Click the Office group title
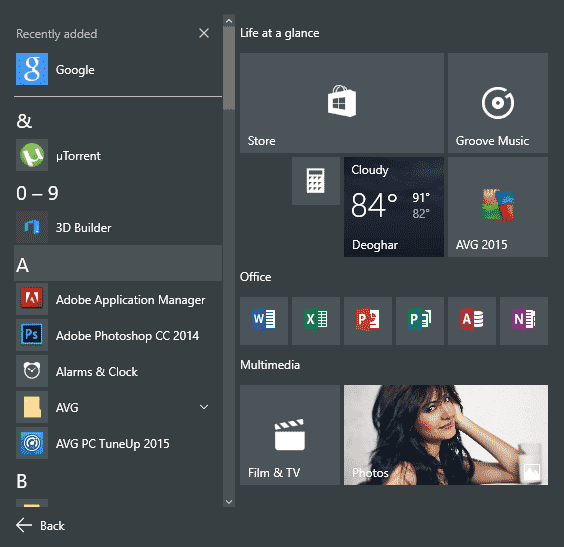The image size is (564, 547). click(255, 277)
